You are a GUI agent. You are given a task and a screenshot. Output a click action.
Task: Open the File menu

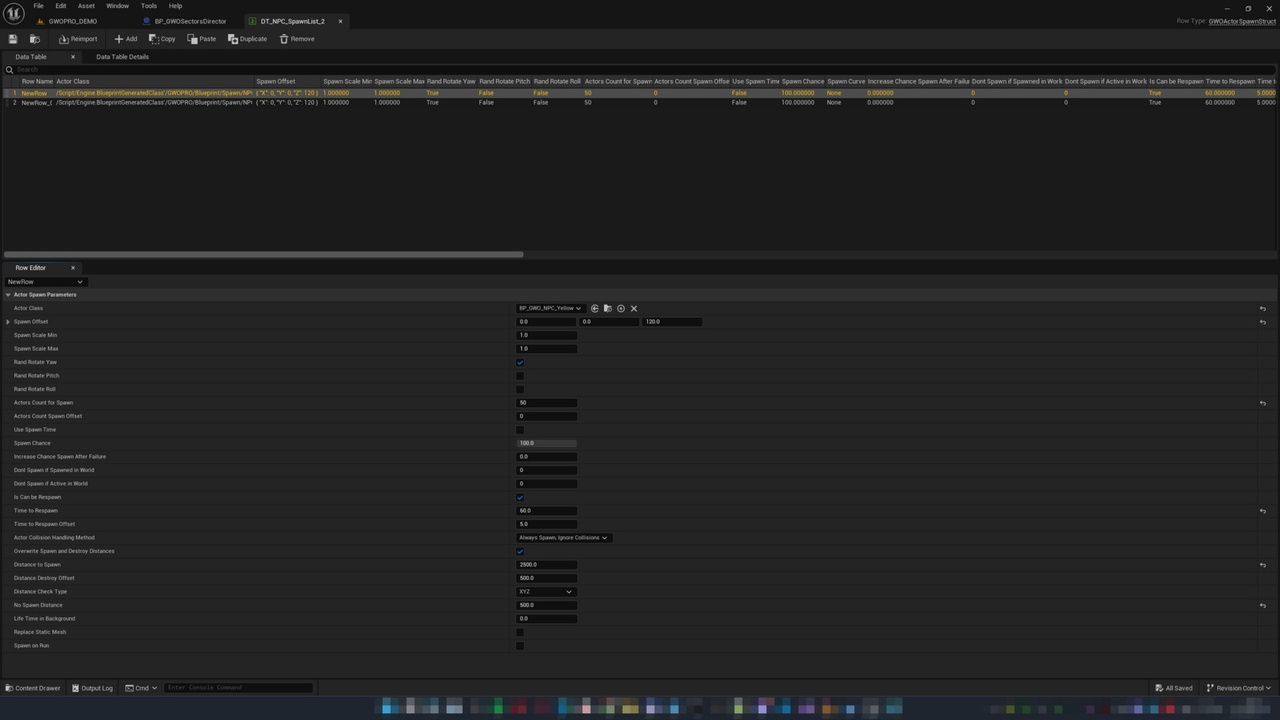tap(38, 6)
